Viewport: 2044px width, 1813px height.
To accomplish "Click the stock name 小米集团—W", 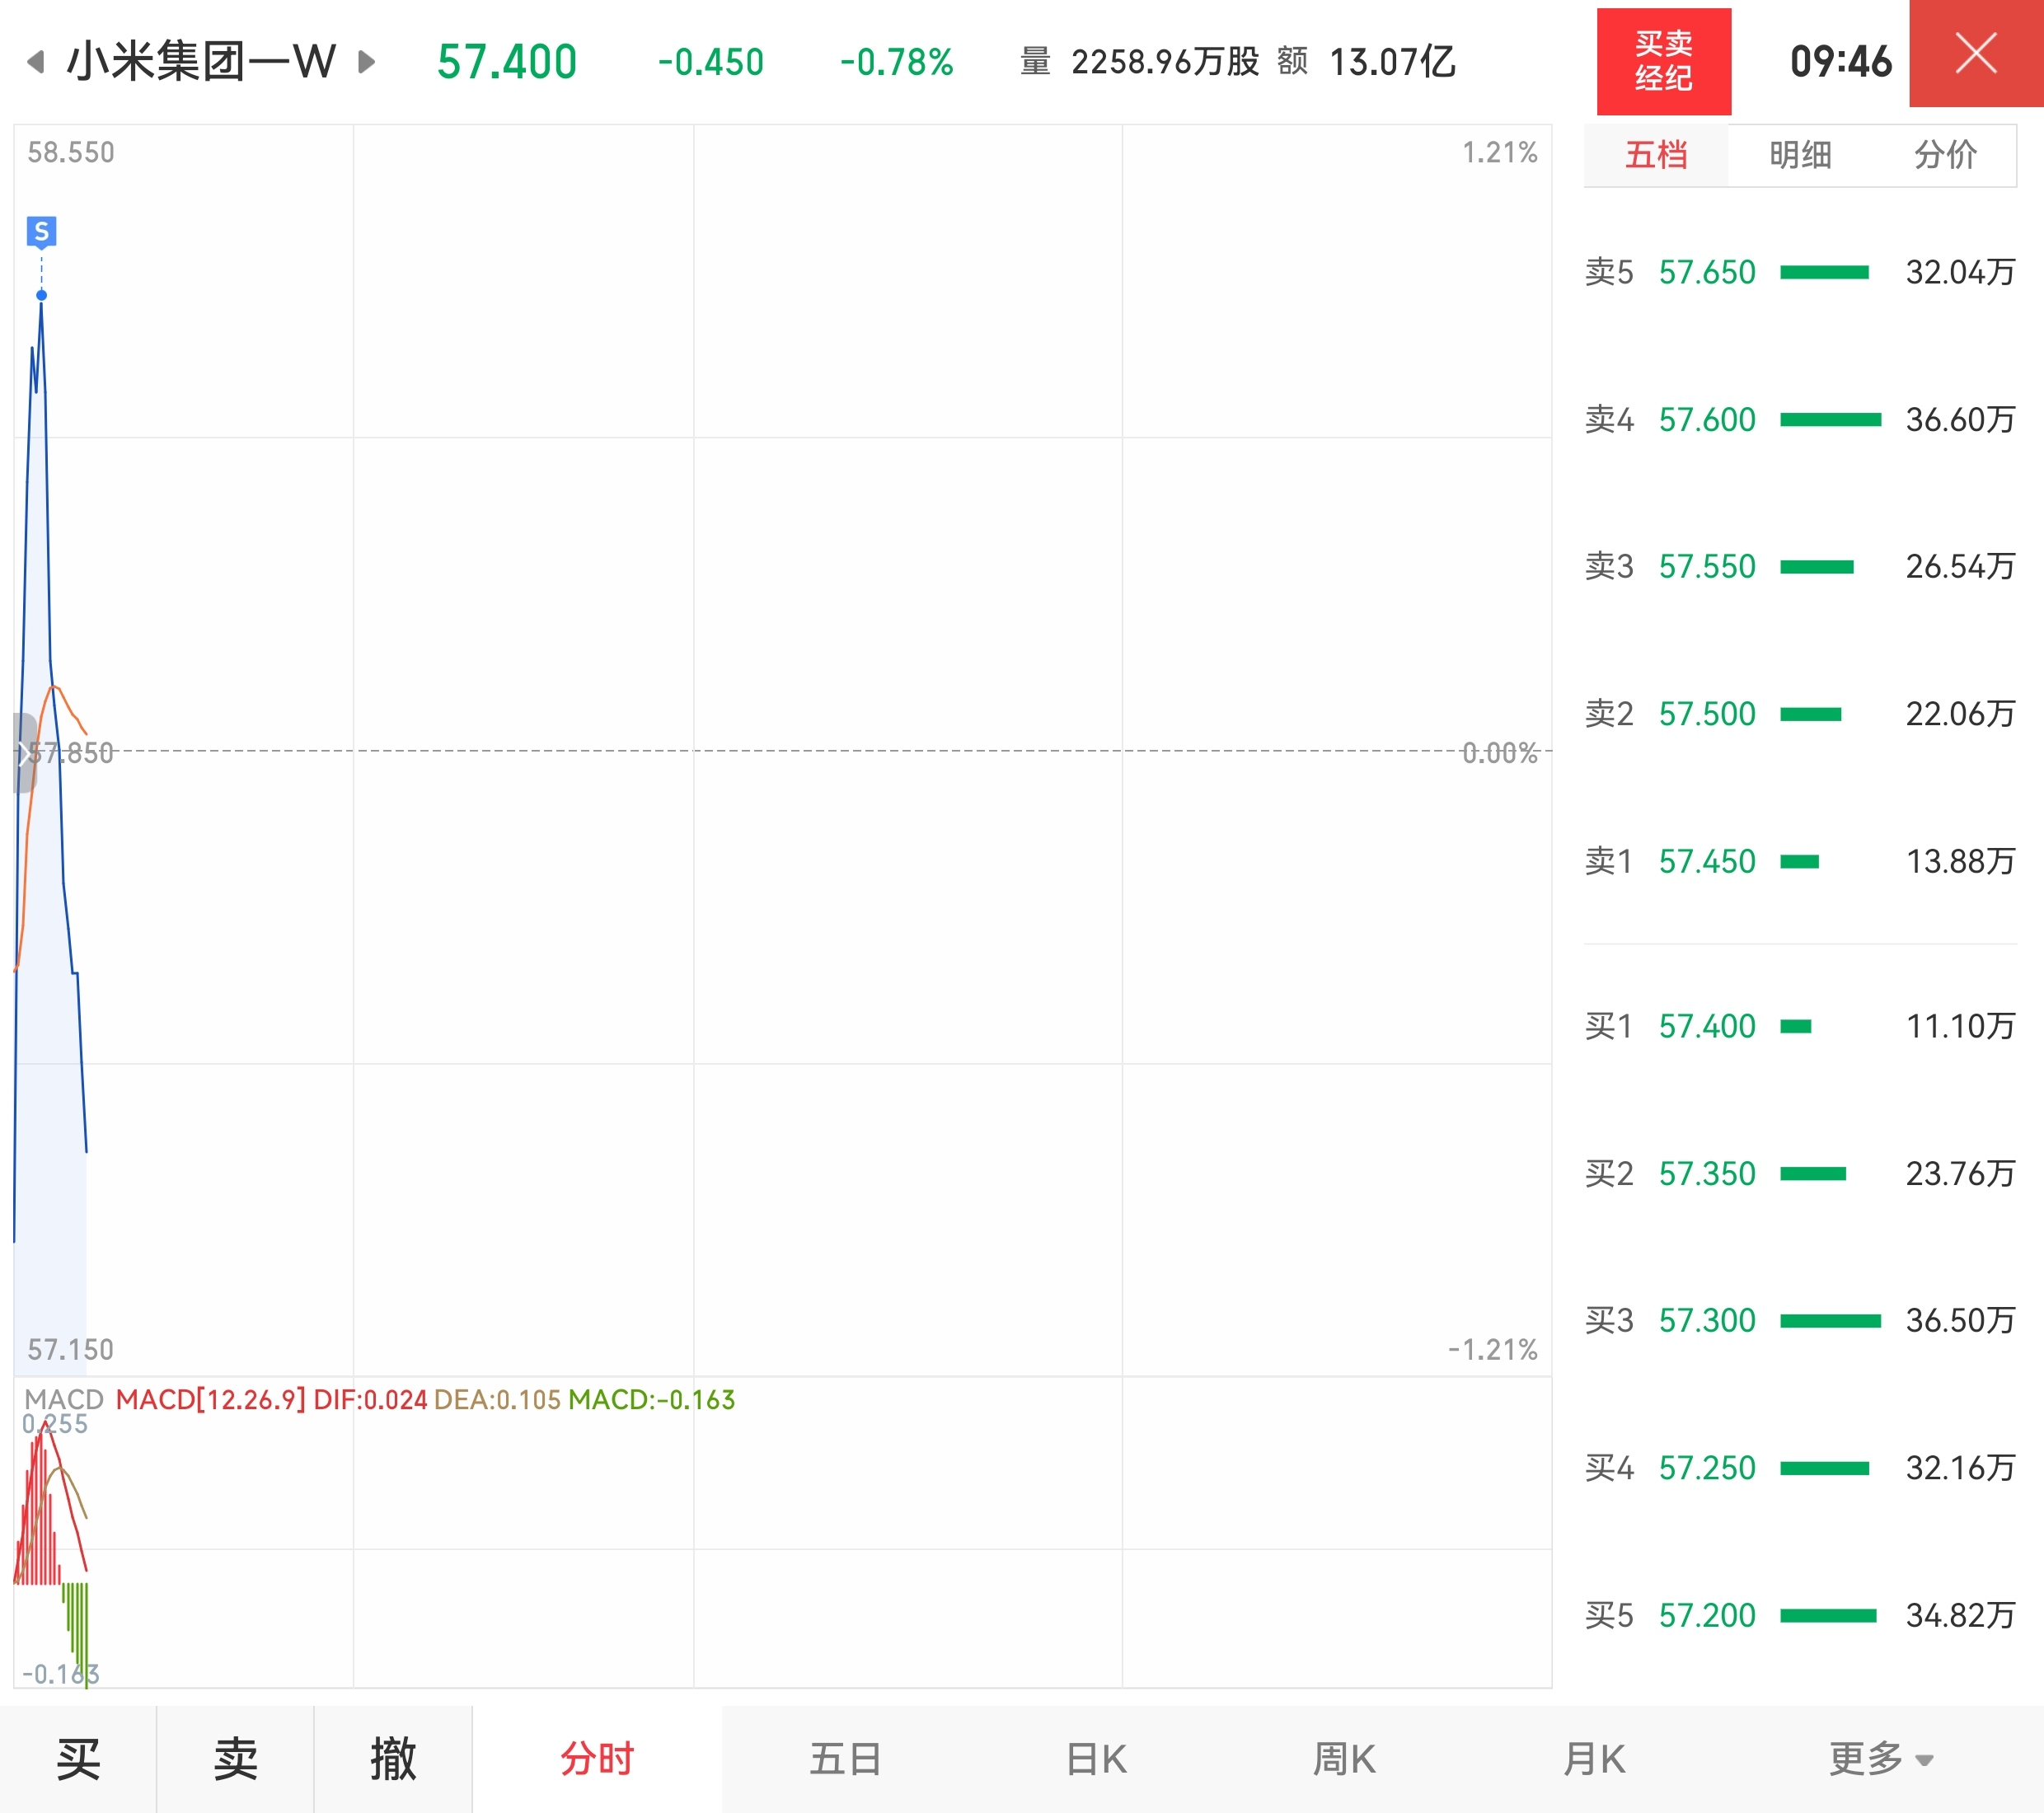I will coord(201,62).
